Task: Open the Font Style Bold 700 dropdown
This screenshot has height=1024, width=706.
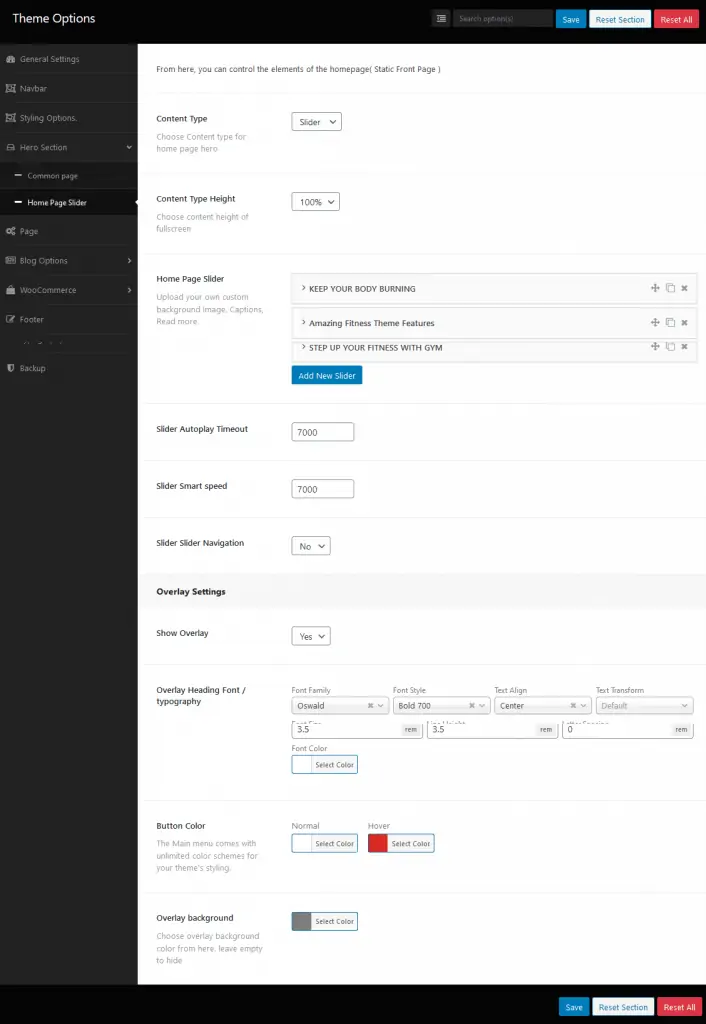Action: pyautogui.click(x=441, y=706)
